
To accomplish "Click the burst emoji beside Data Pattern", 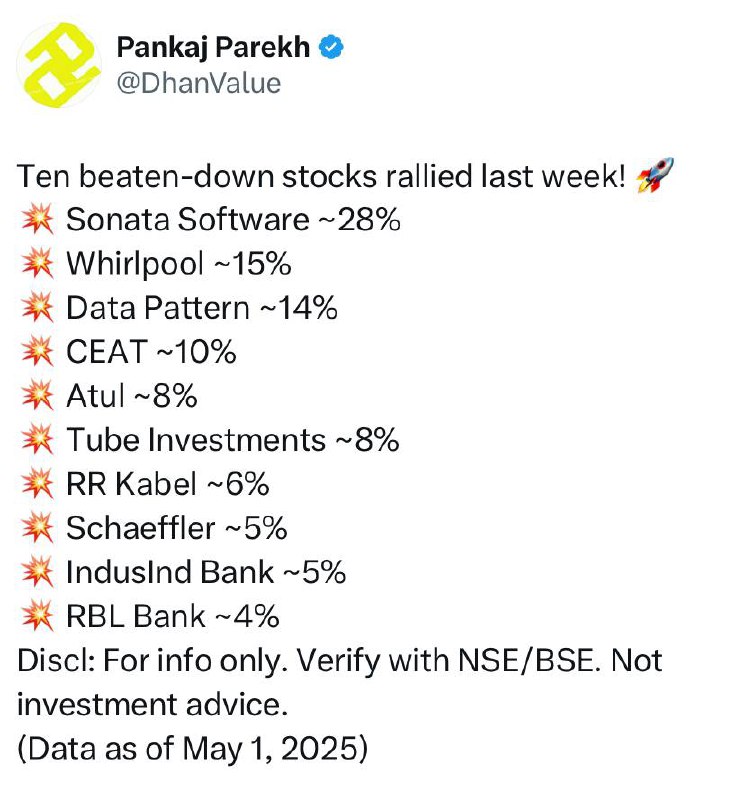I will [x=37, y=308].
